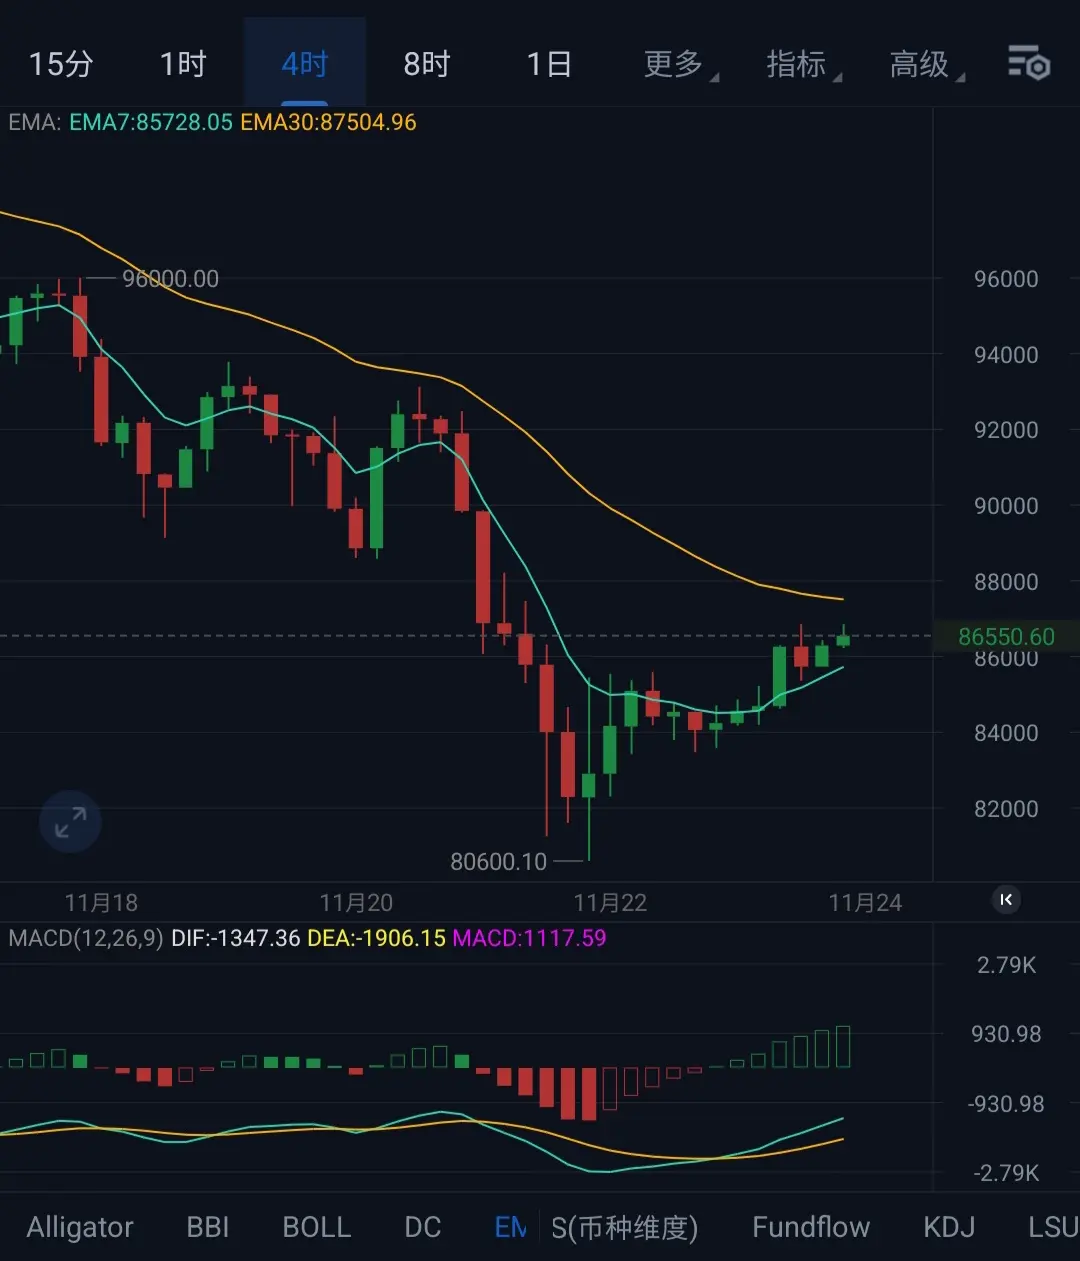Enable the Alligator indicator
The width and height of the screenshot is (1080, 1261).
(80, 1227)
